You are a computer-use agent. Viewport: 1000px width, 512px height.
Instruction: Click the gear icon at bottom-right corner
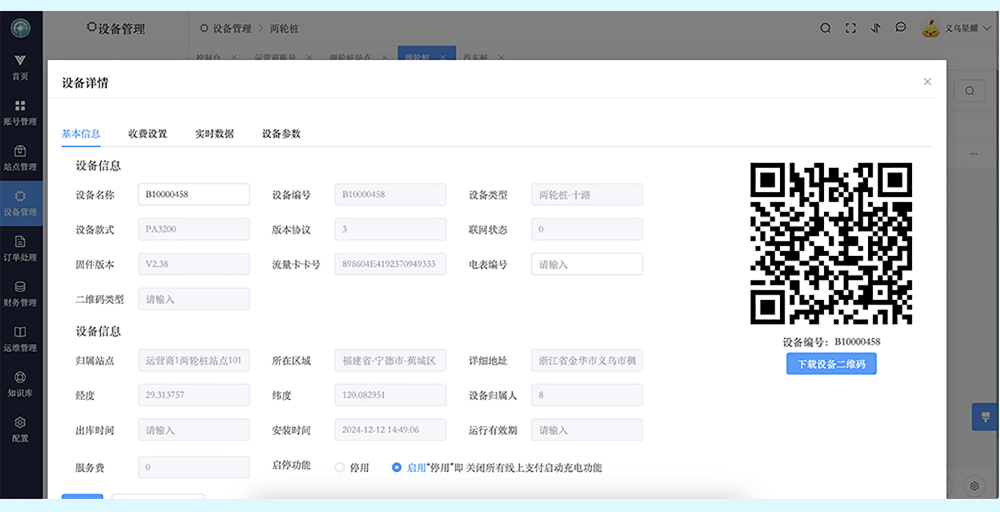tap(974, 486)
